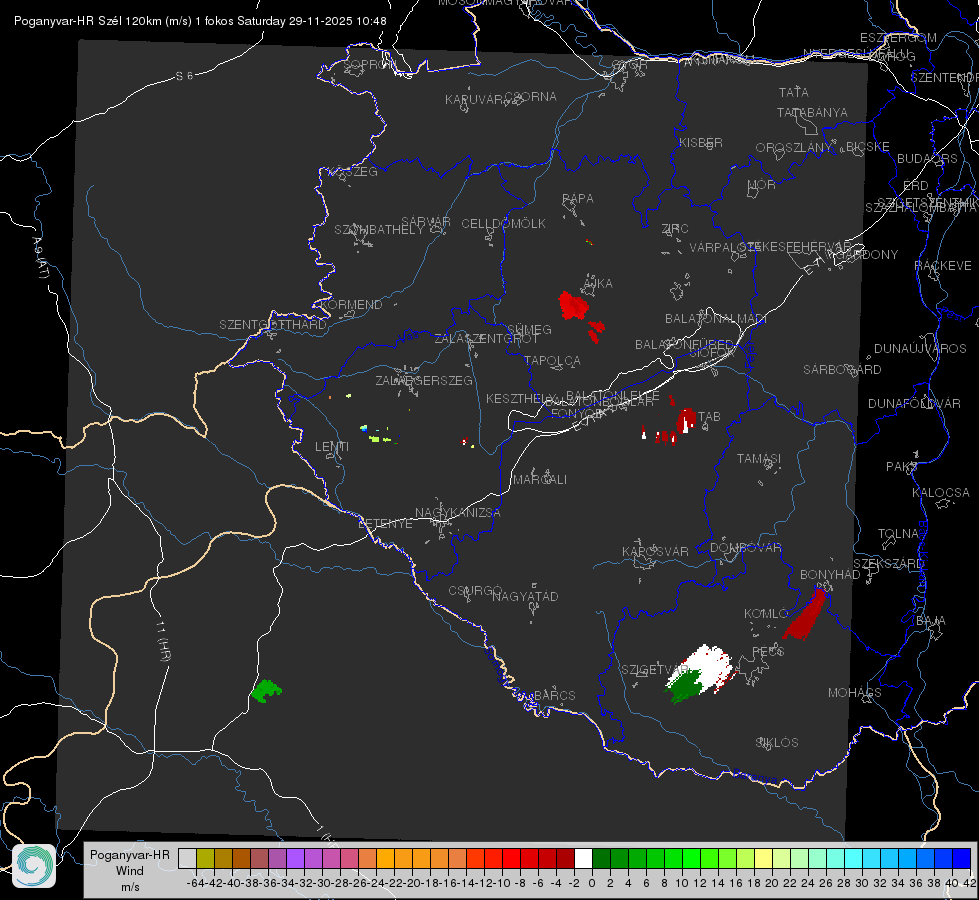Select the KAPUVÁR label
Viewport: 979px width, 900px height.
click(474, 100)
